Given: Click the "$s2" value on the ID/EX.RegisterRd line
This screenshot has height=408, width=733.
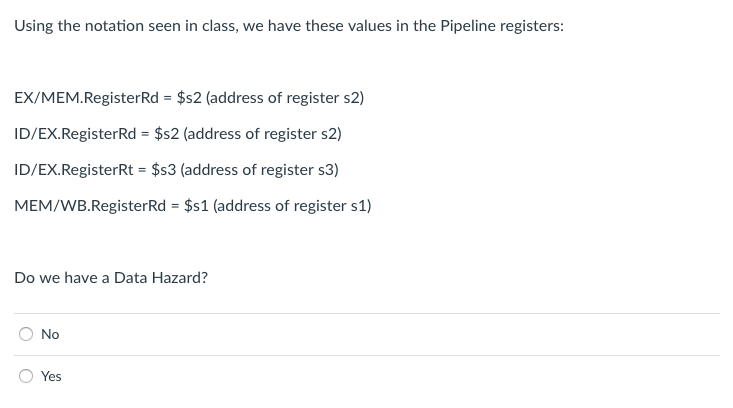Looking at the screenshot, I should coord(166,134).
